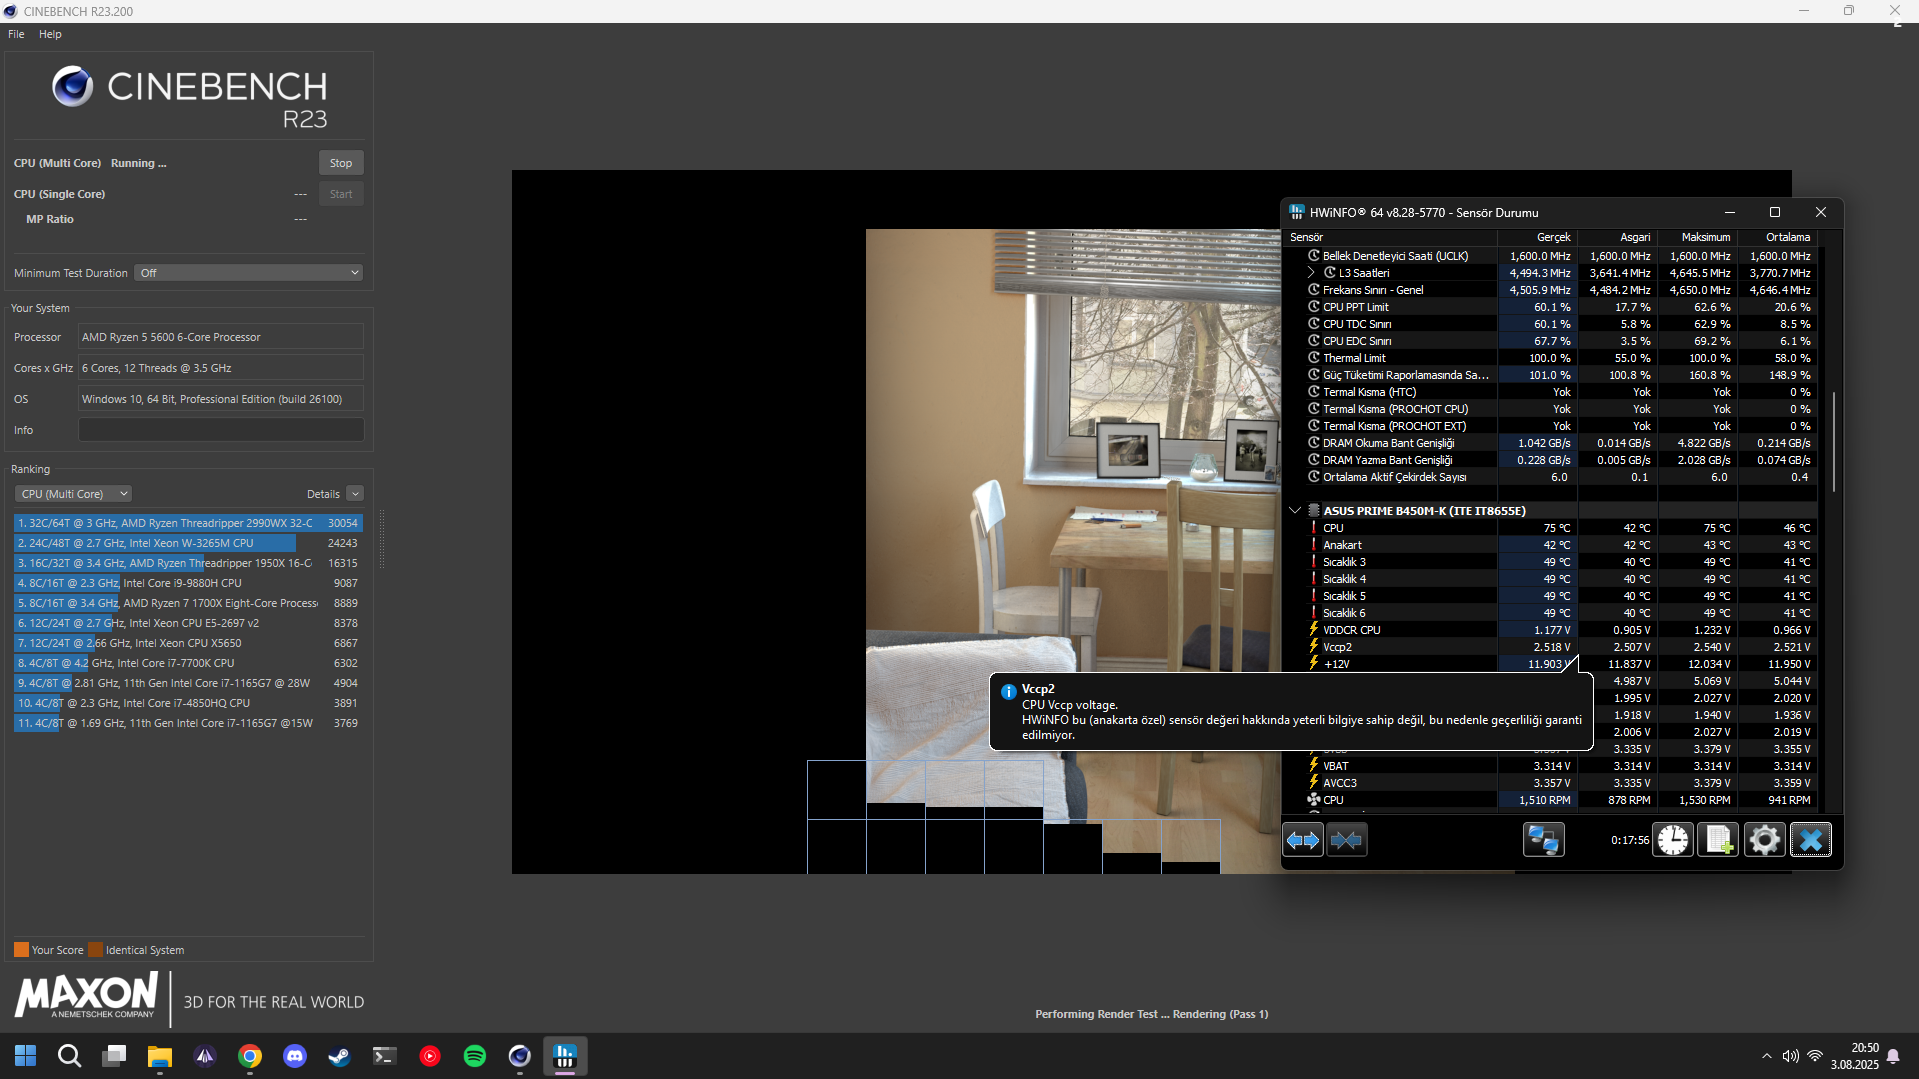Viewport: 1919px width, 1079px height.
Task: Select the Xeon W-3265M ranking row
Action: (x=188, y=543)
